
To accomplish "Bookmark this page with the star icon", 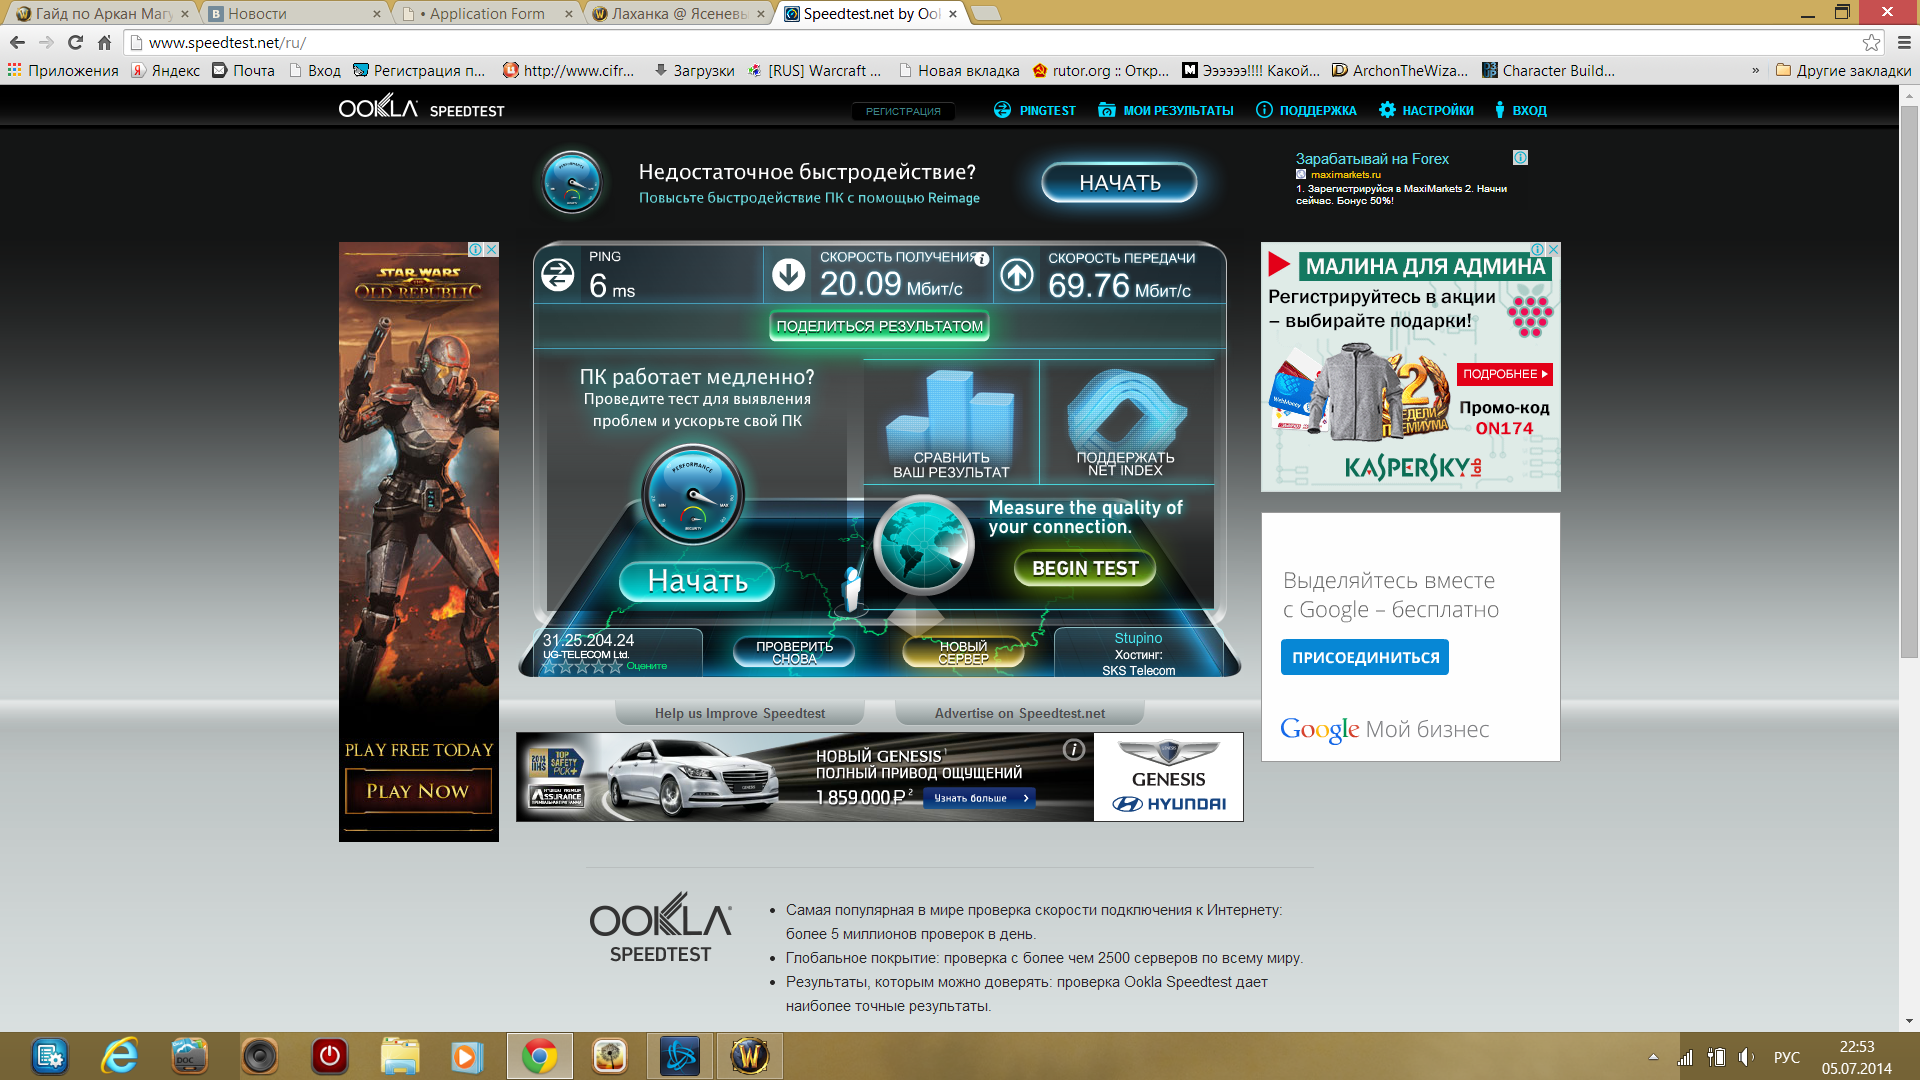I will 1871,42.
